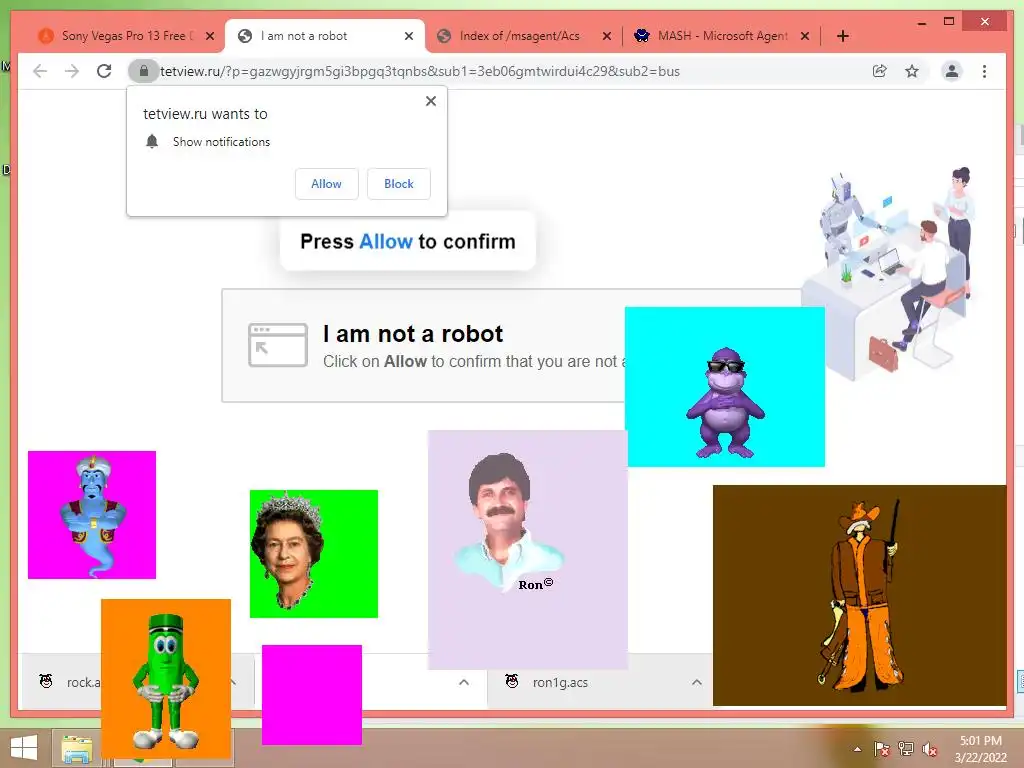Minimize the Chrome window

921,22
